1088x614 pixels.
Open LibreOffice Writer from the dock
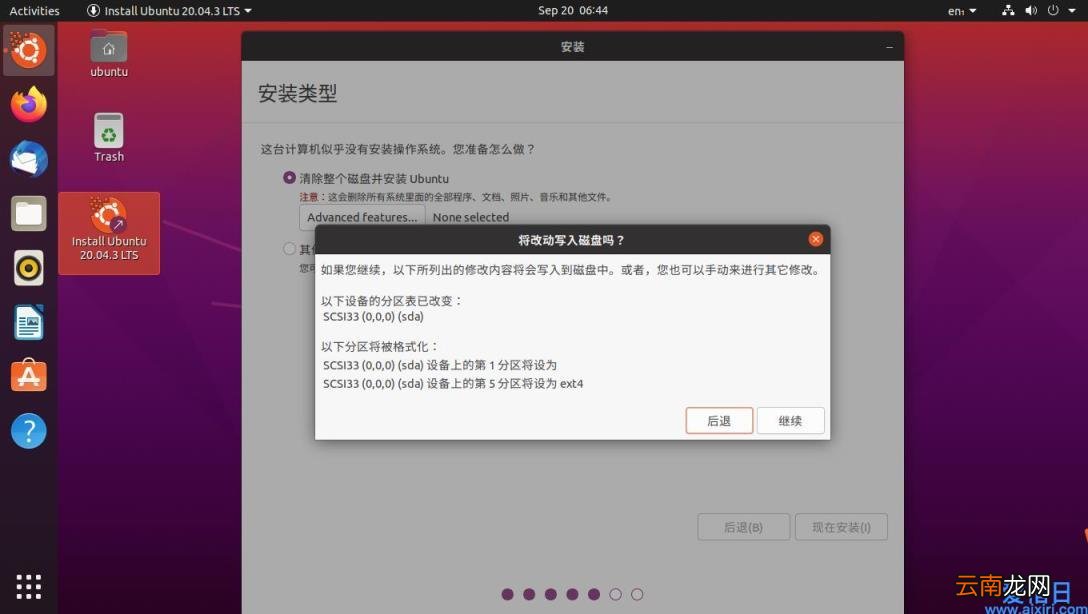(x=28, y=322)
